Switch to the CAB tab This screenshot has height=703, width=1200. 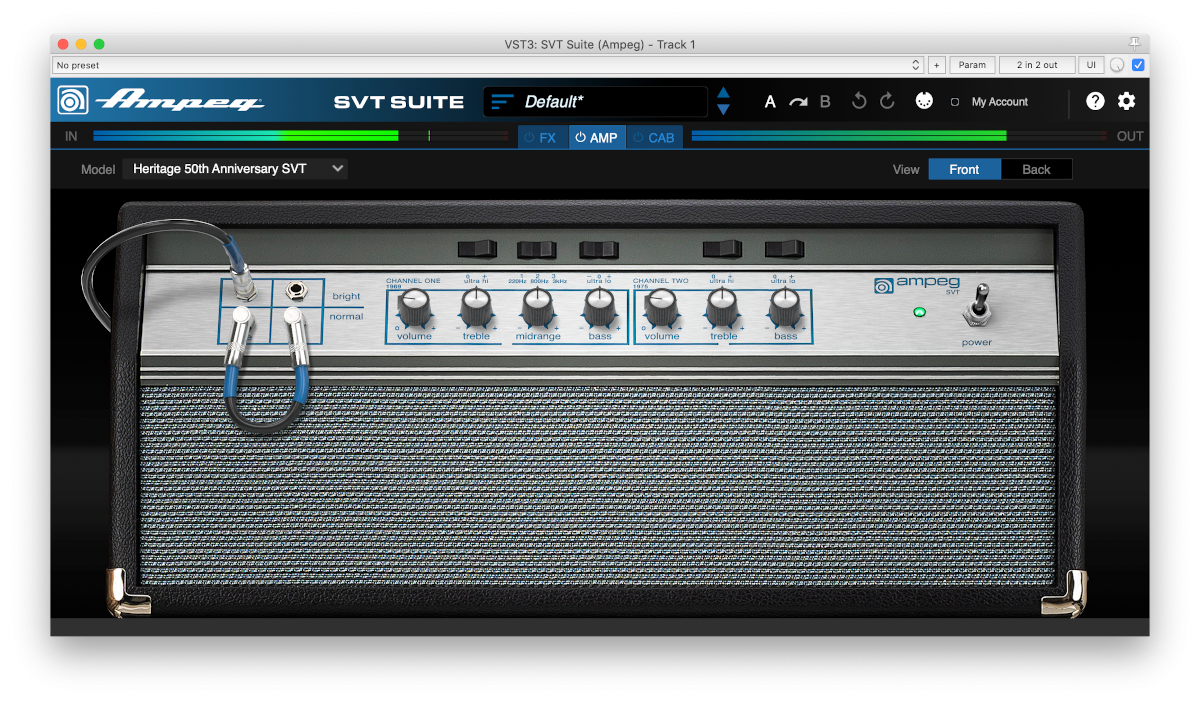click(x=654, y=137)
